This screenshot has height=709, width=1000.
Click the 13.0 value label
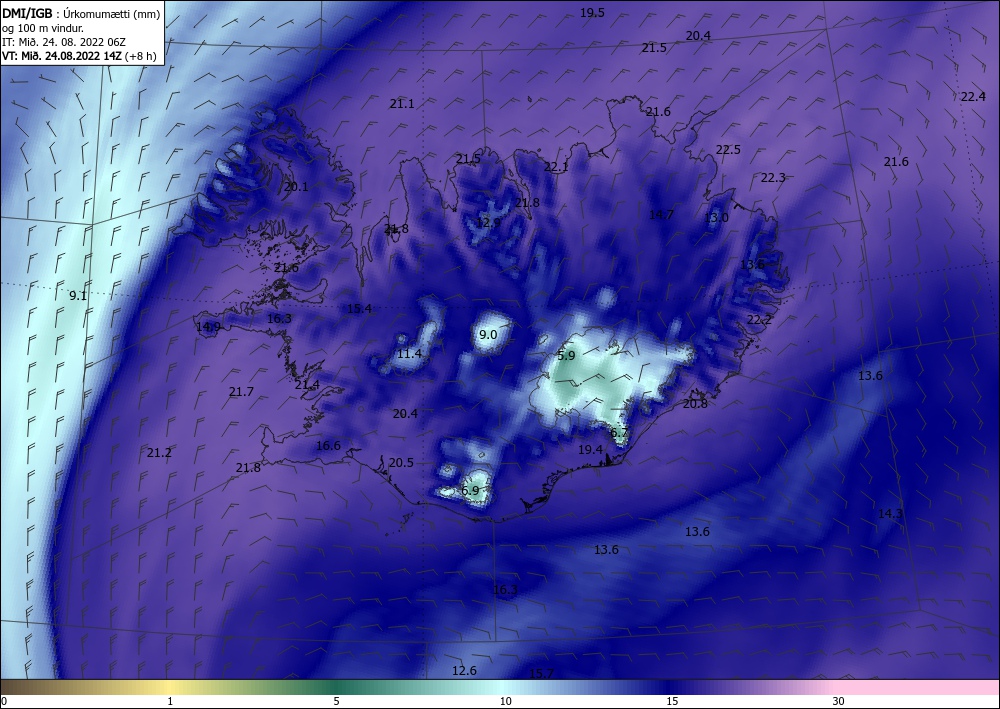coord(716,217)
